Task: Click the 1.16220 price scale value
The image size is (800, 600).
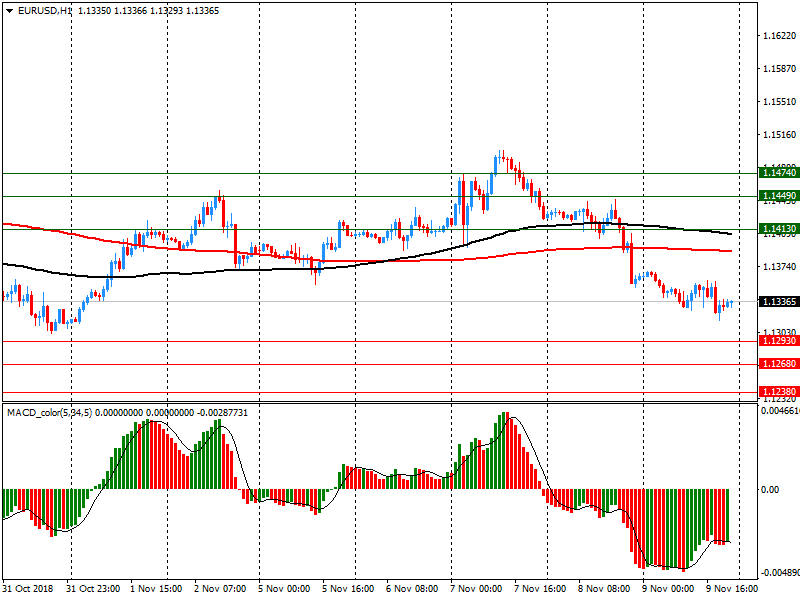Action: (778, 36)
